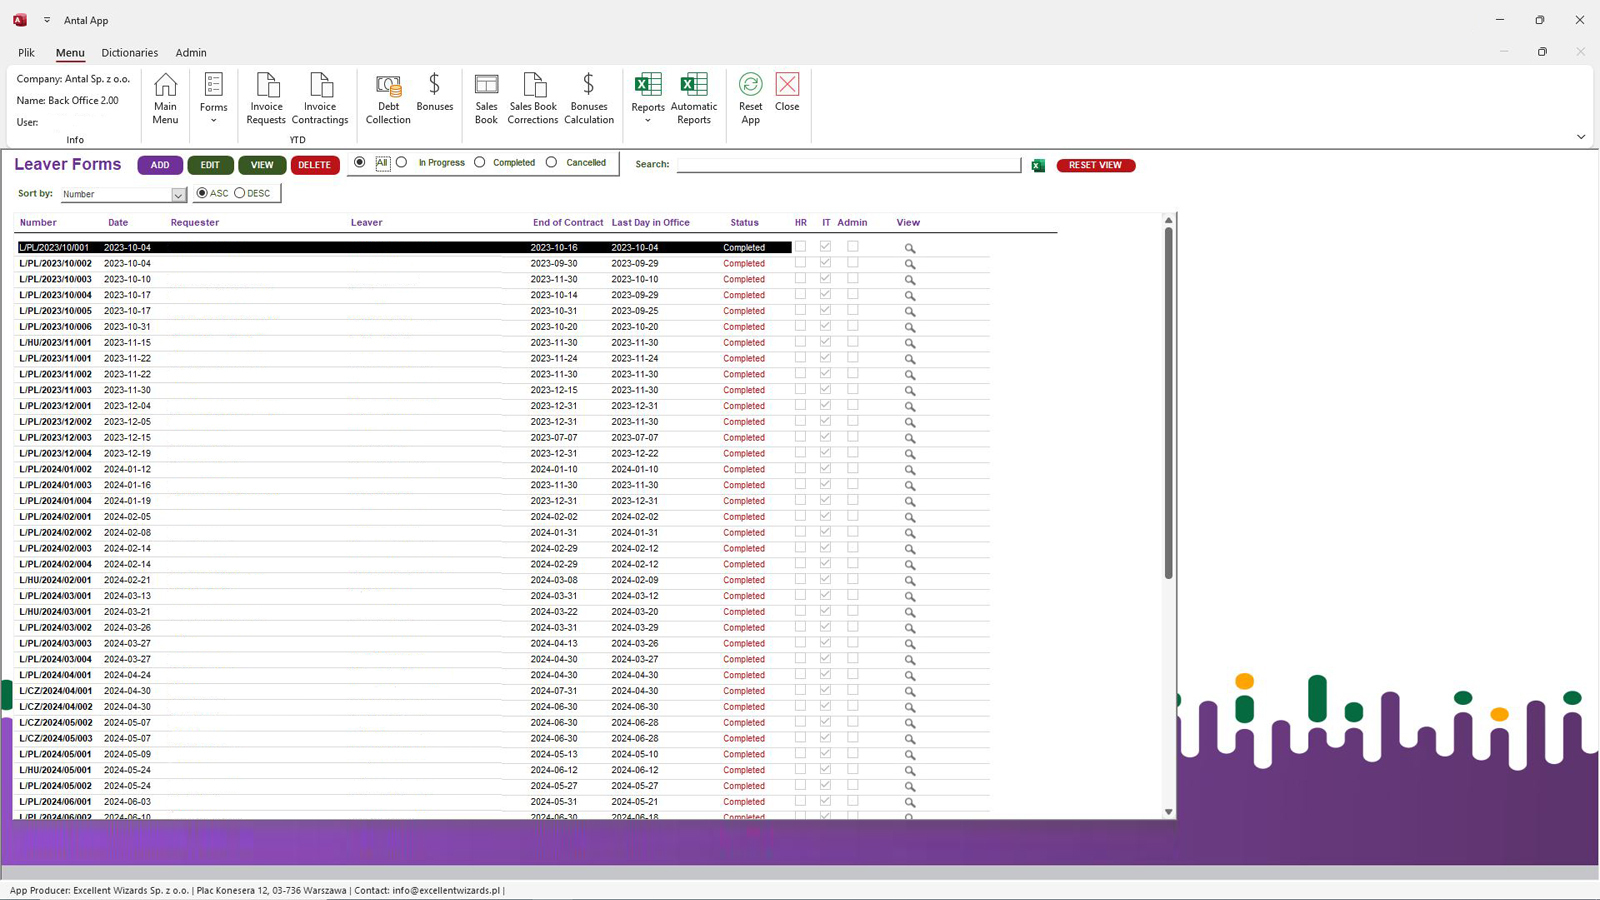Click the ADD button
This screenshot has width=1600, height=900.
tap(160, 165)
